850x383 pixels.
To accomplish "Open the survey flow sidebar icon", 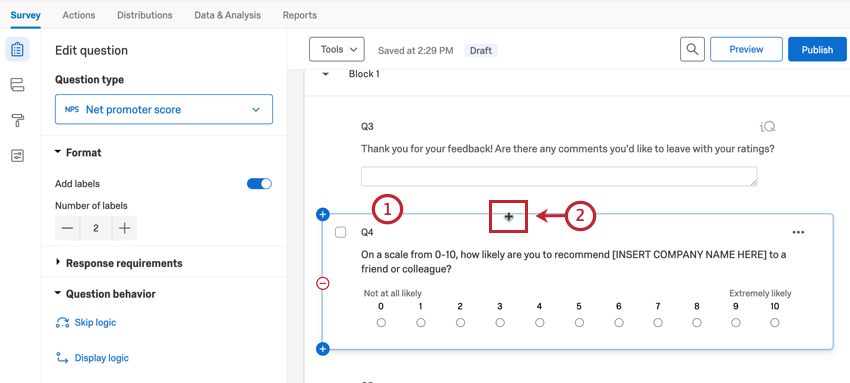I will tap(17, 85).
